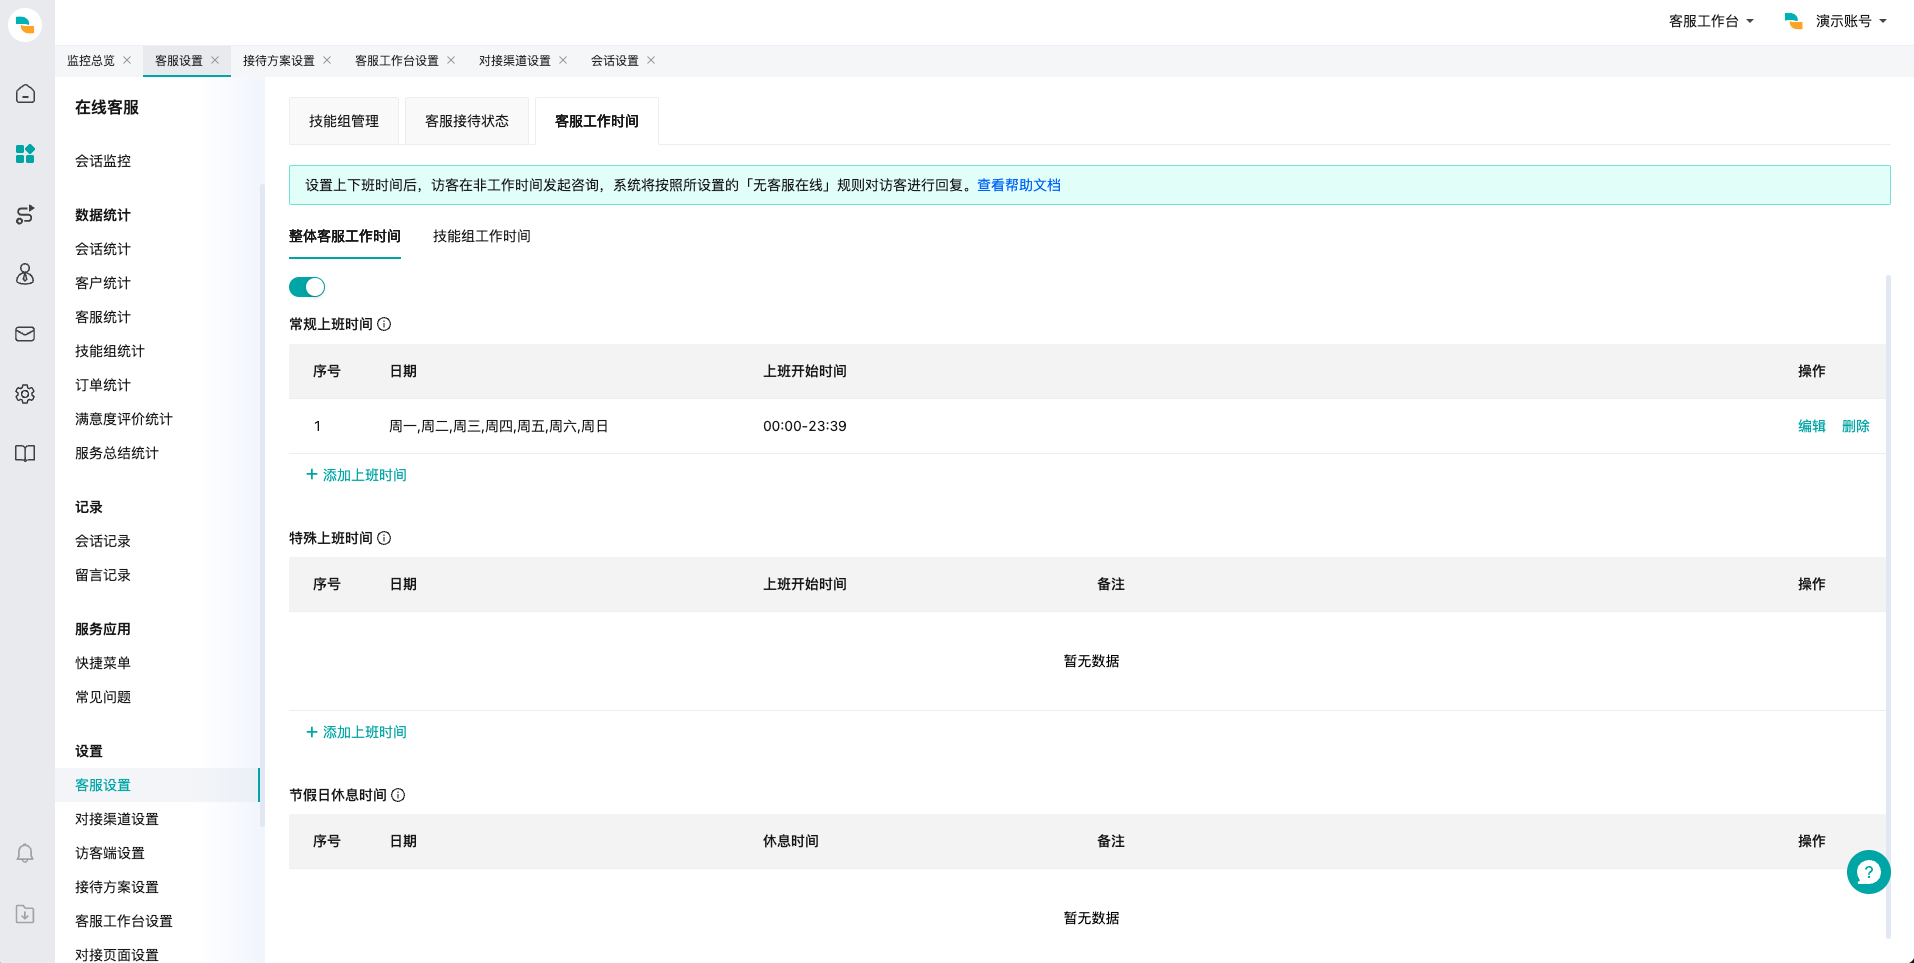Close the 会话设置 tab
This screenshot has width=1914, height=963.
[x=651, y=60]
